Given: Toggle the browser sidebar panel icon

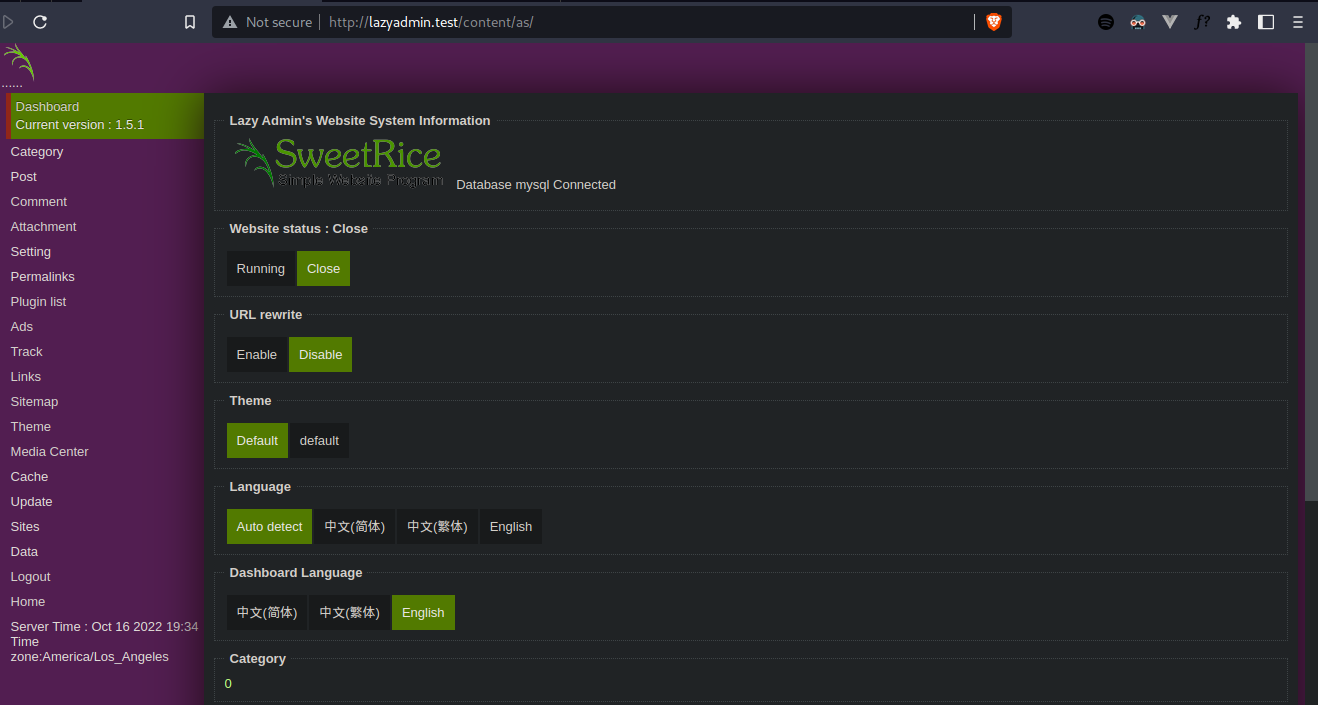Looking at the screenshot, I should pyautogui.click(x=1265, y=22).
